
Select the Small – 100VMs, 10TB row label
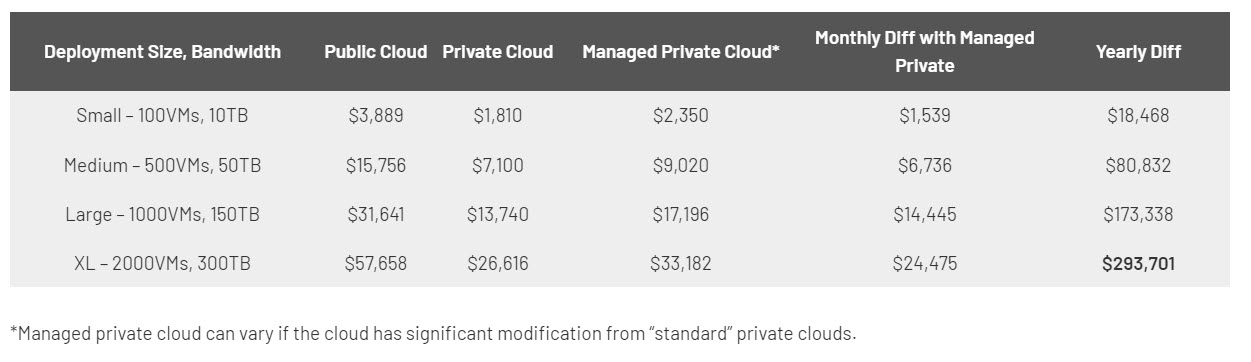click(162, 116)
